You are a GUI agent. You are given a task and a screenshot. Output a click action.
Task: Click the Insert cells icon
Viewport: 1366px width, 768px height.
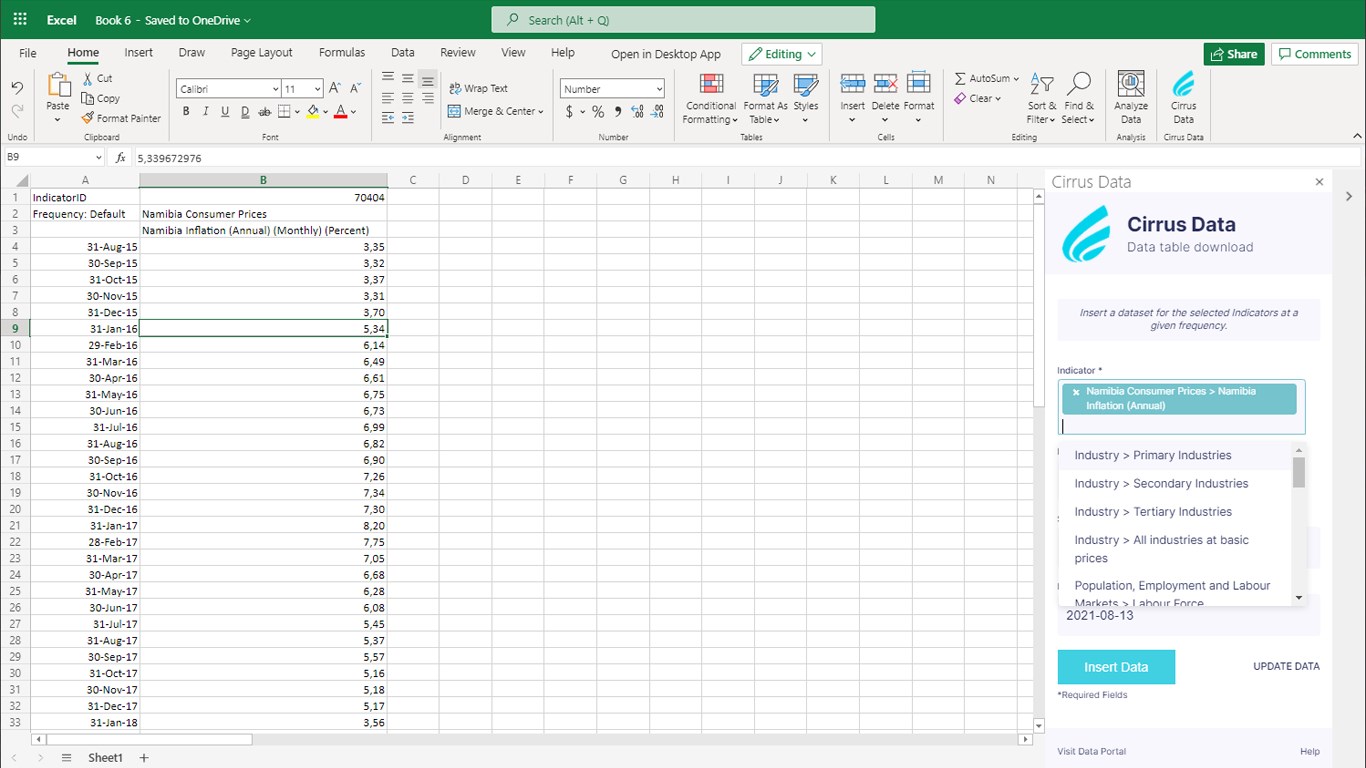(852, 83)
